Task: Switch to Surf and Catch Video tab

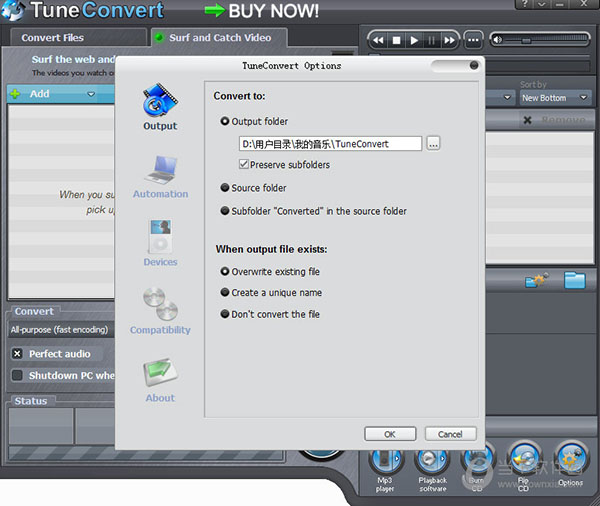Action: [219, 38]
